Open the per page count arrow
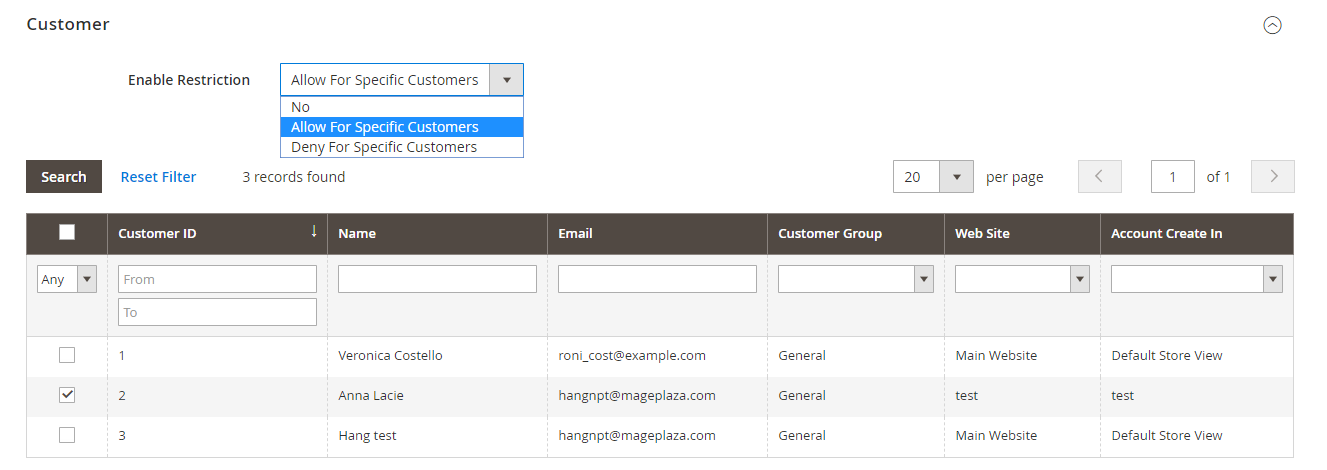The image size is (1327, 470). 957,177
